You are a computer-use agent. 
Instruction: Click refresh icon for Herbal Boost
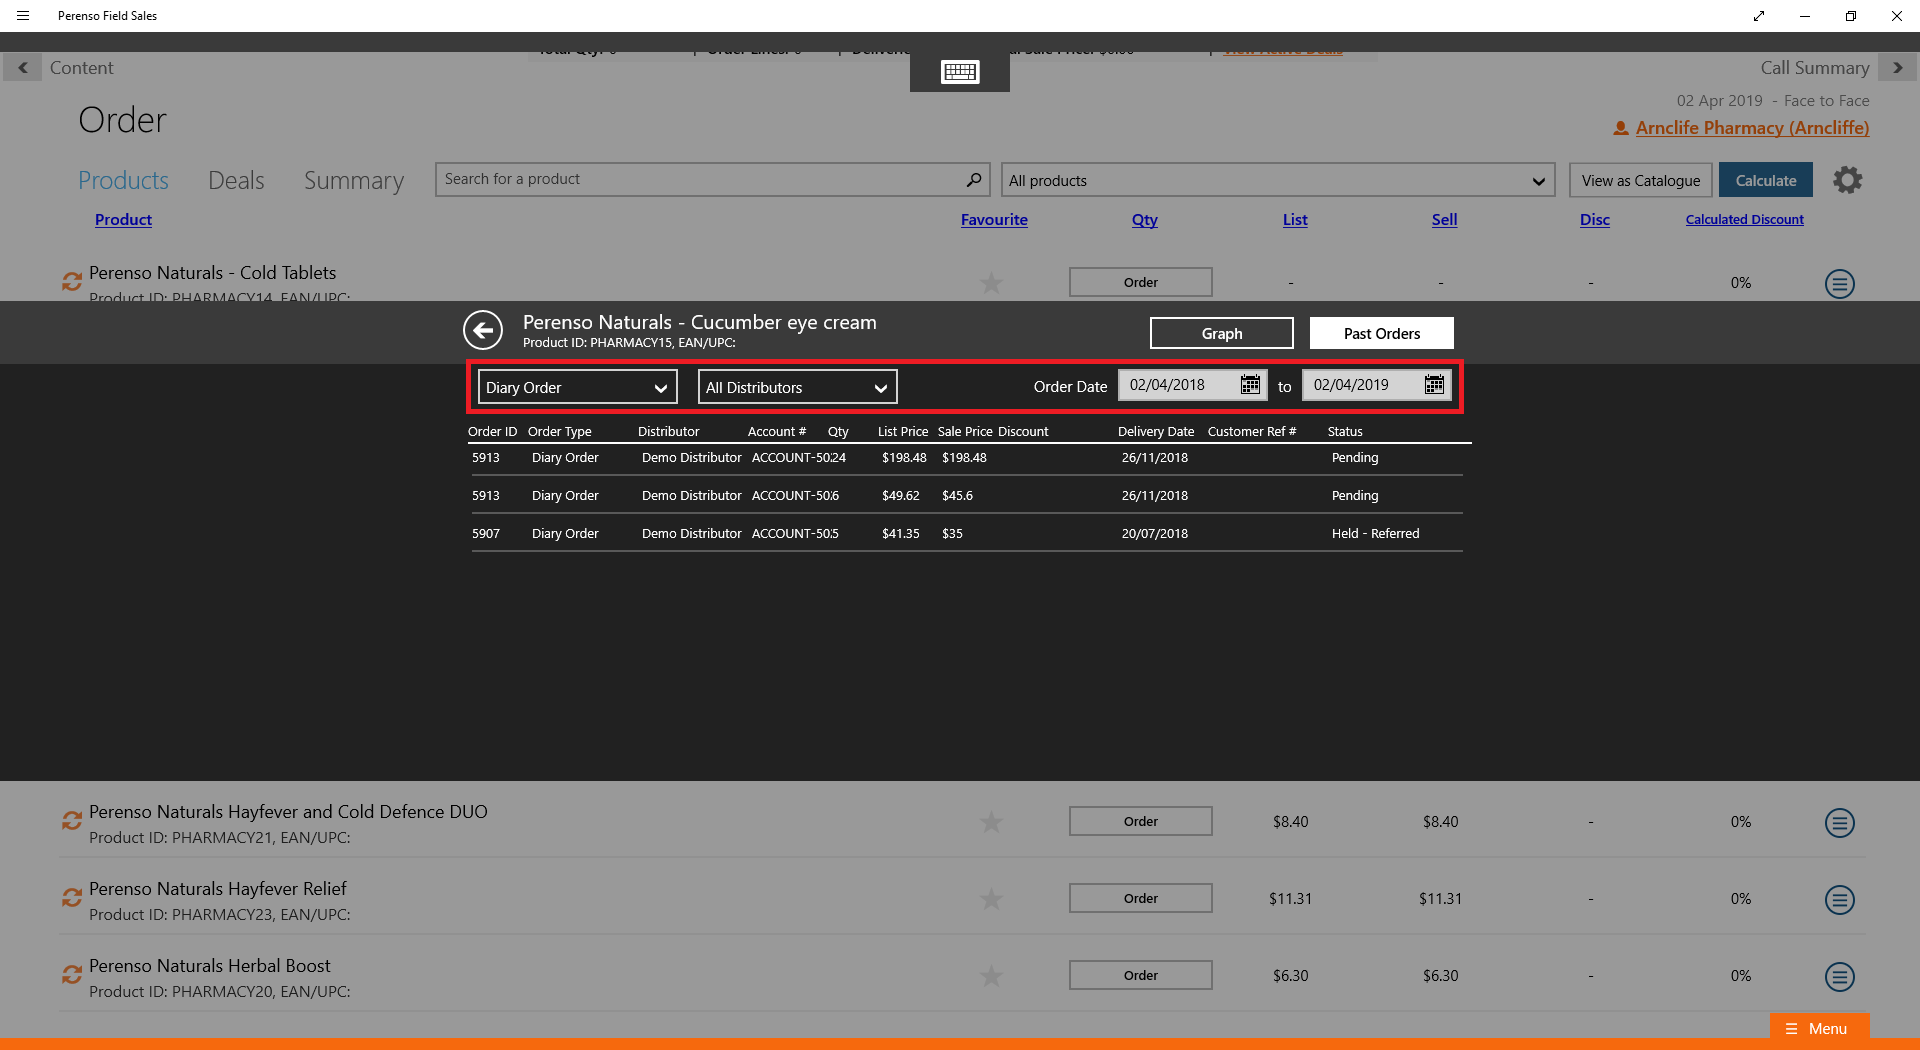coord(71,975)
